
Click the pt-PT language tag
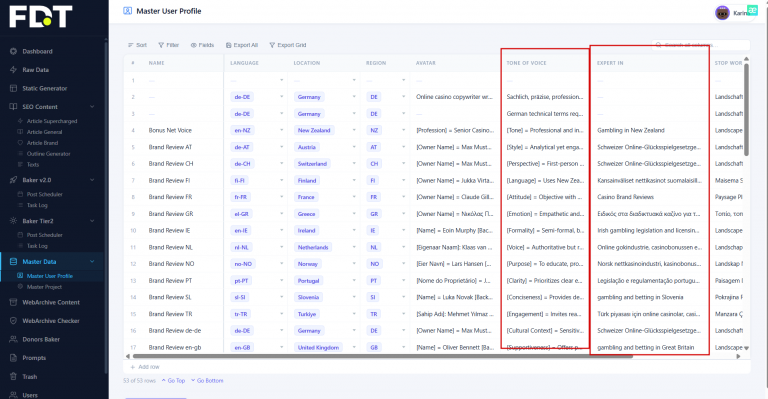tap(241, 281)
